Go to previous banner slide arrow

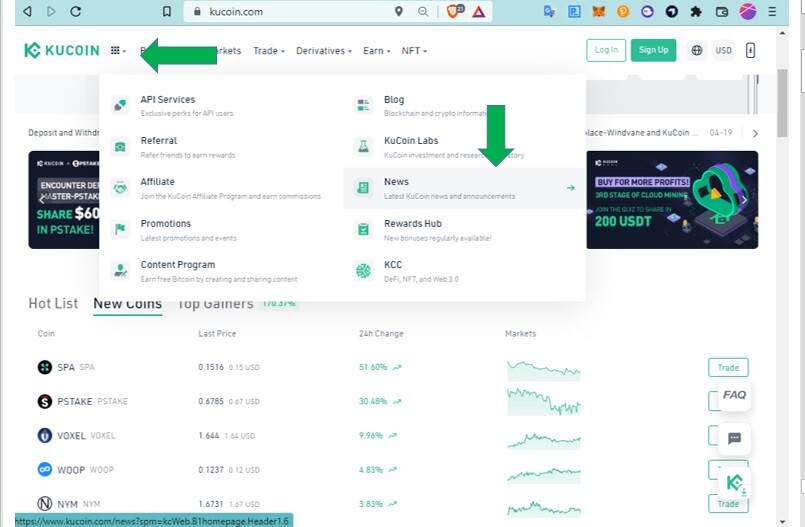[41, 200]
